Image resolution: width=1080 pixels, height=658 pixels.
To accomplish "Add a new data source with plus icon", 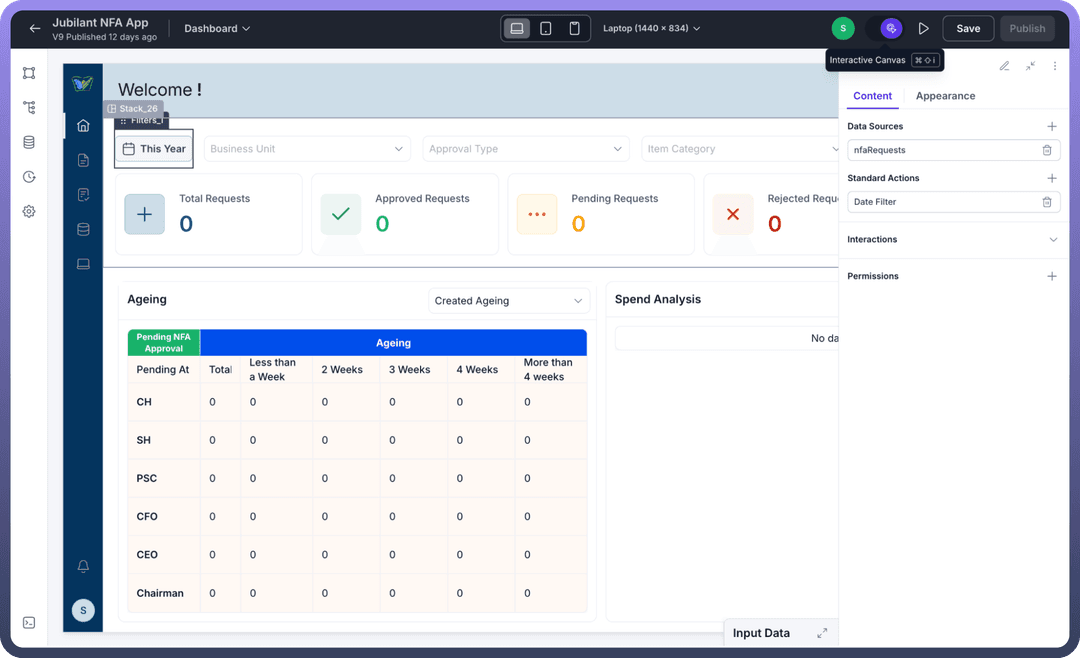I will coord(1051,127).
